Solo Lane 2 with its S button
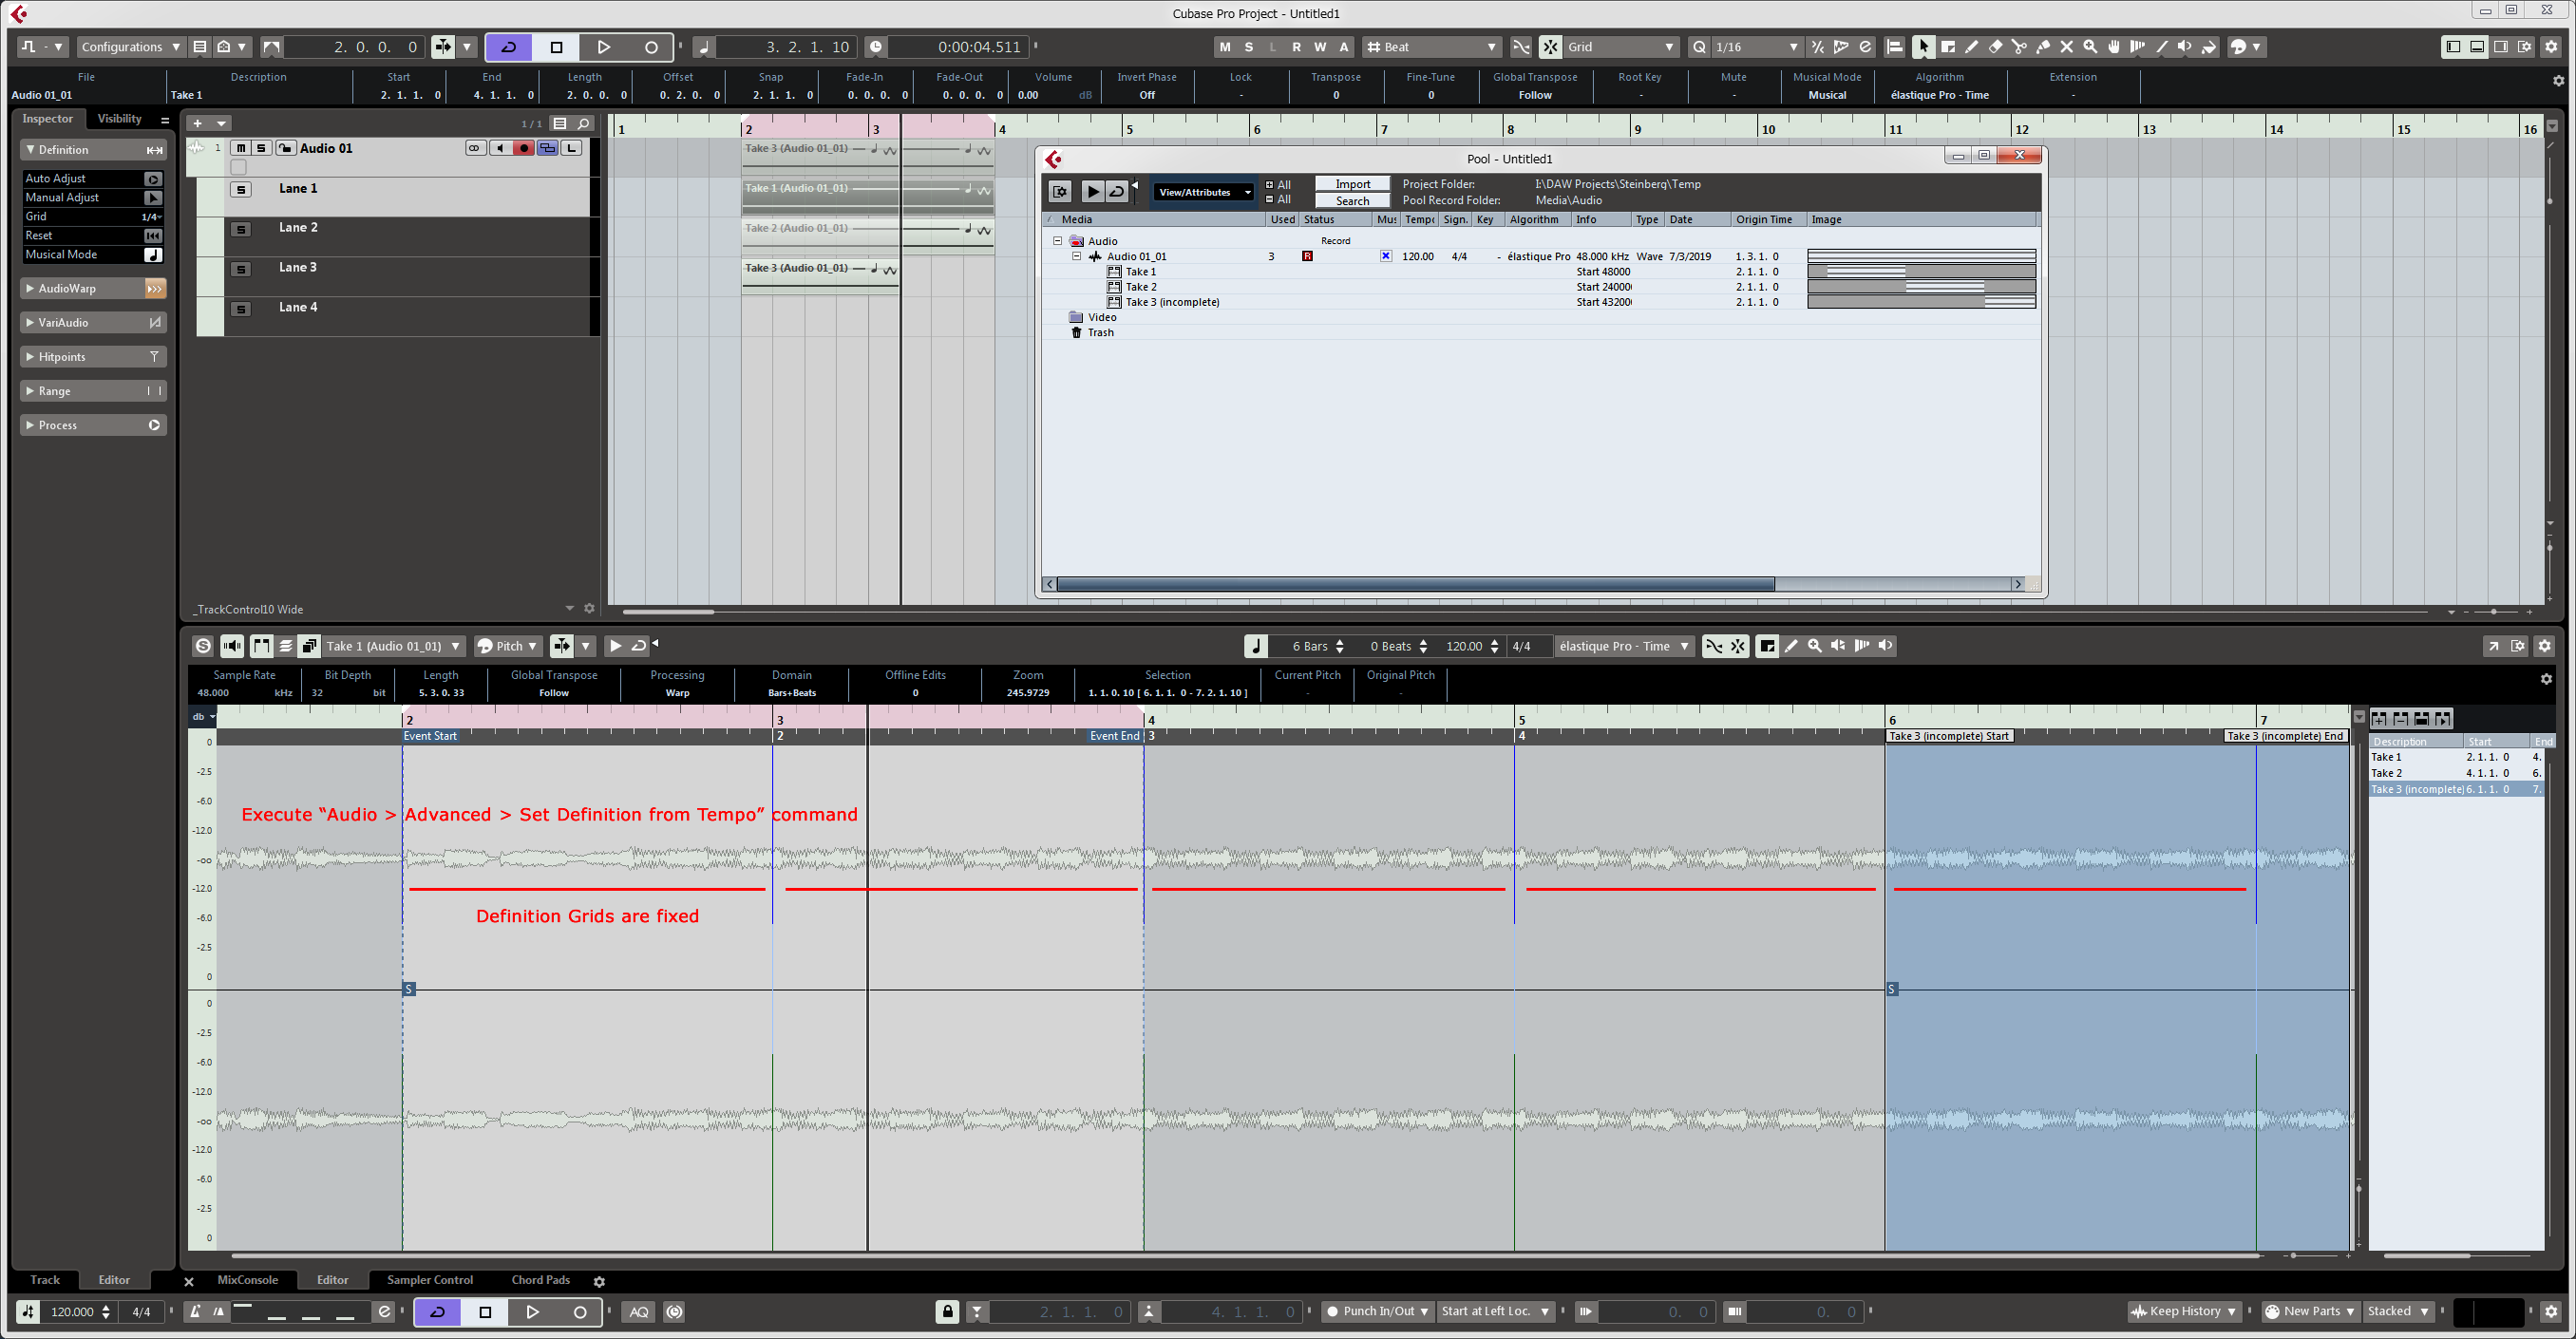The height and width of the screenshot is (1339, 2576). [x=241, y=229]
